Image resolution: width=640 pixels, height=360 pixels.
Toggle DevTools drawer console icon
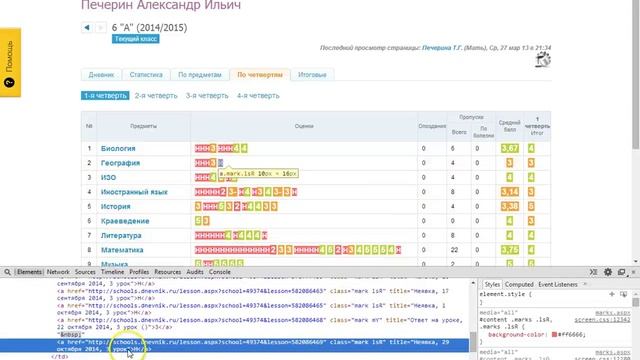(x=593, y=272)
